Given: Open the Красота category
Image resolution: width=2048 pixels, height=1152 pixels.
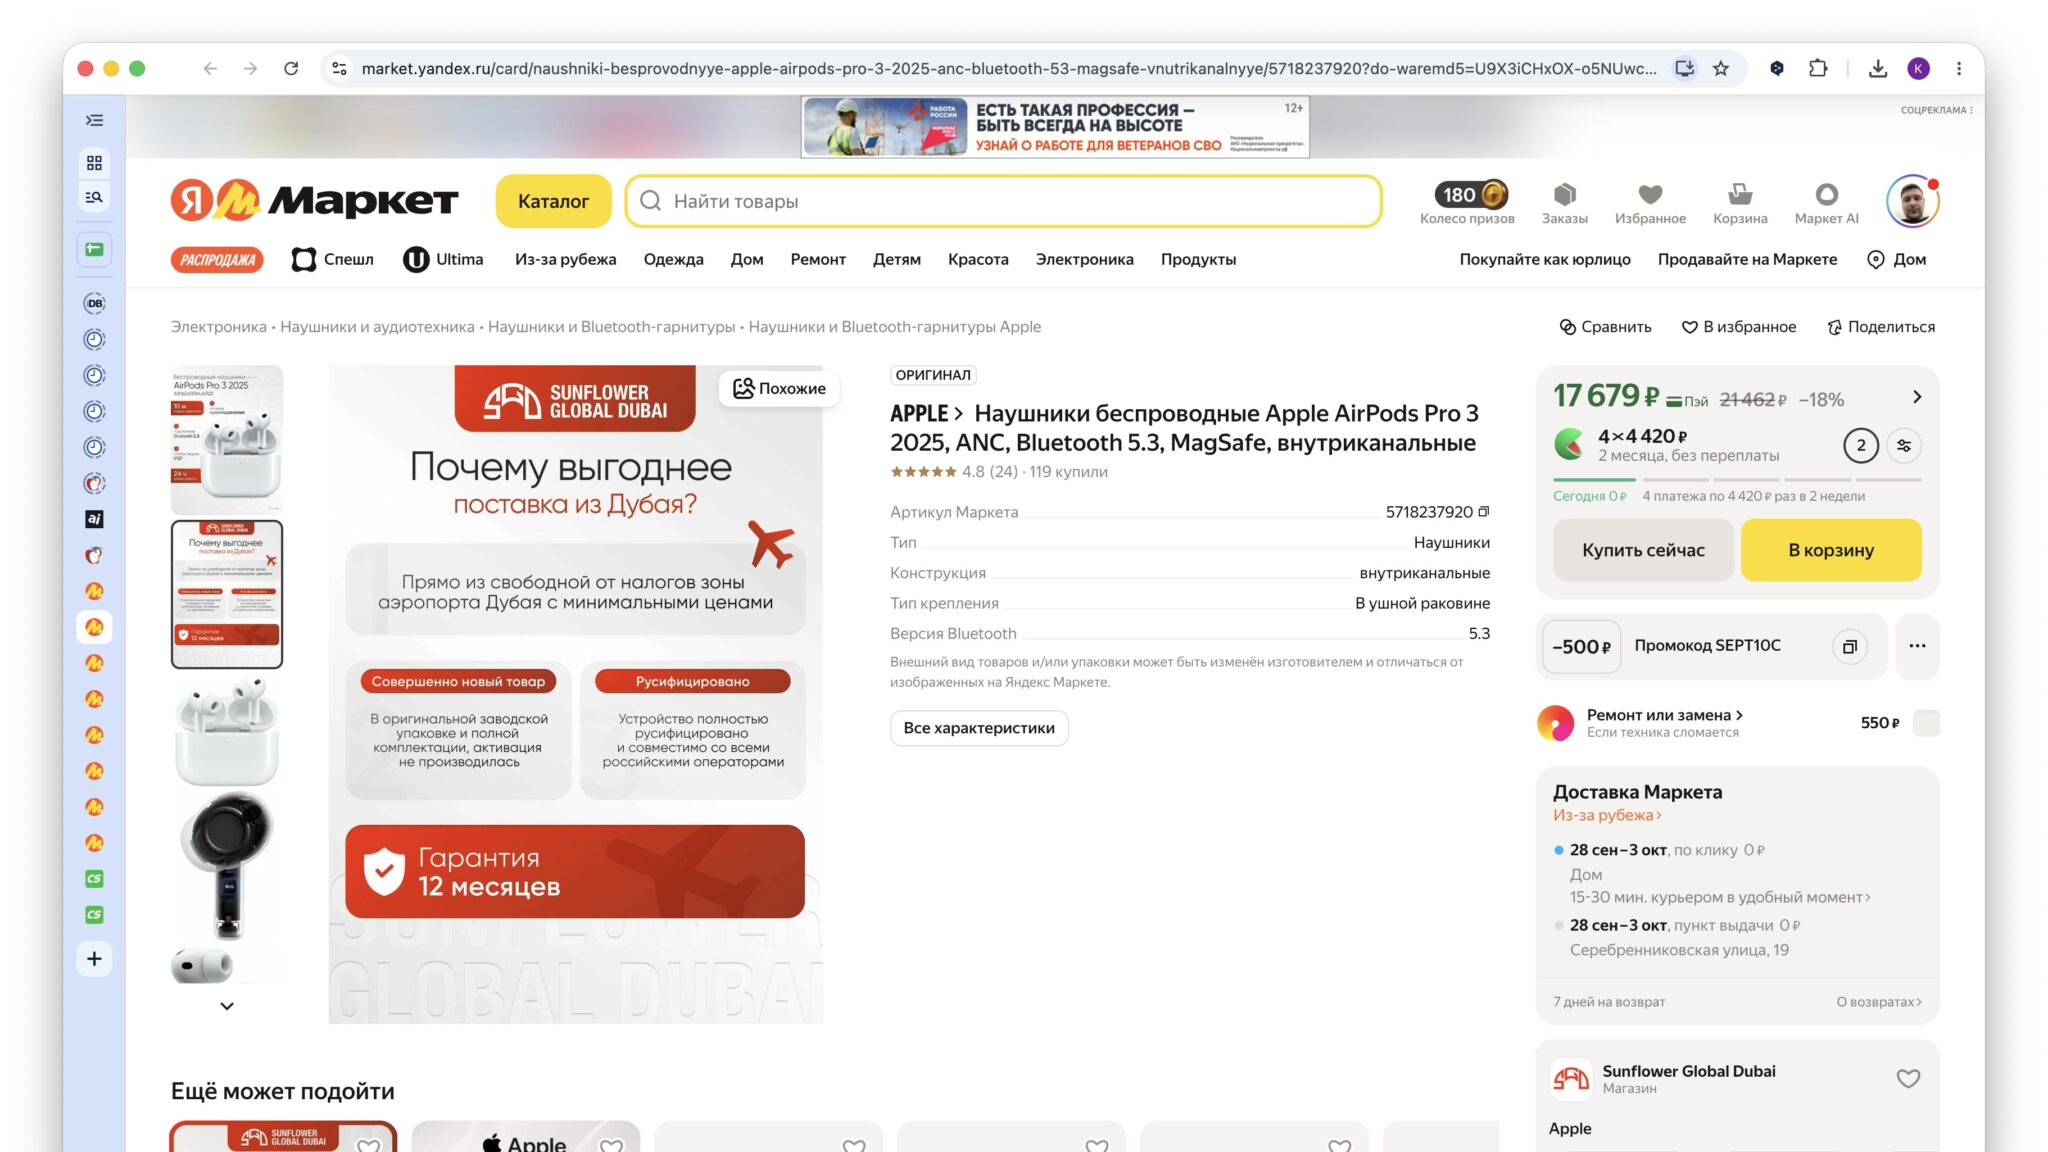Looking at the screenshot, I should click(978, 260).
